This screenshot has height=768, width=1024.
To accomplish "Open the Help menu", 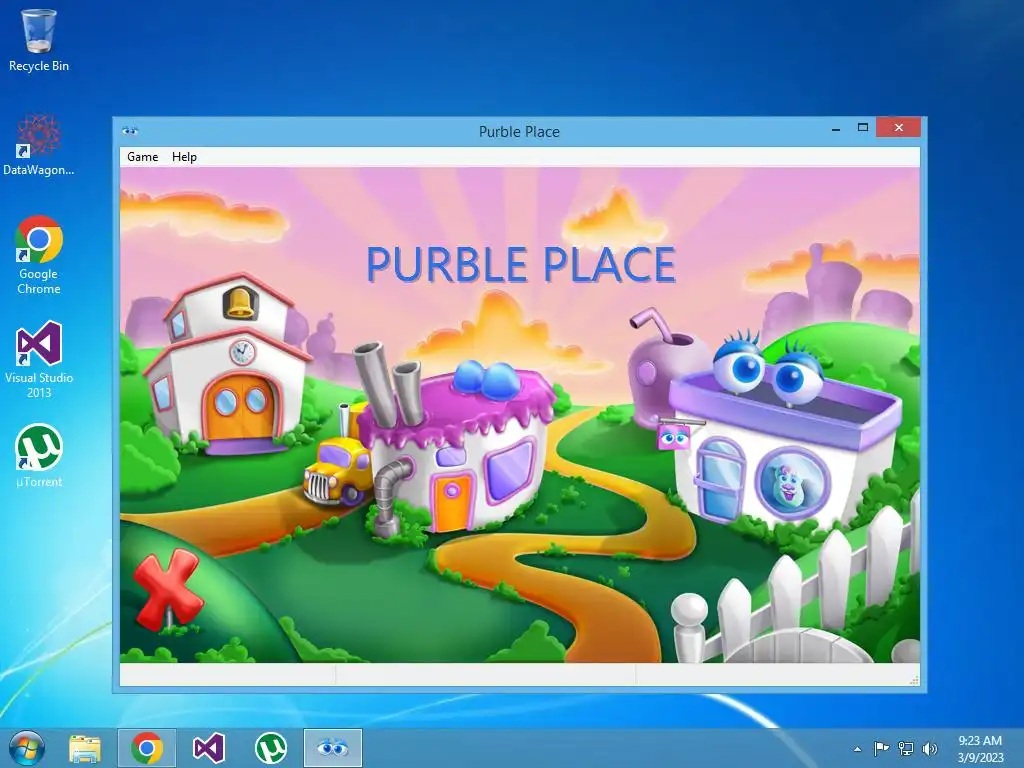I will pyautogui.click(x=184, y=157).
